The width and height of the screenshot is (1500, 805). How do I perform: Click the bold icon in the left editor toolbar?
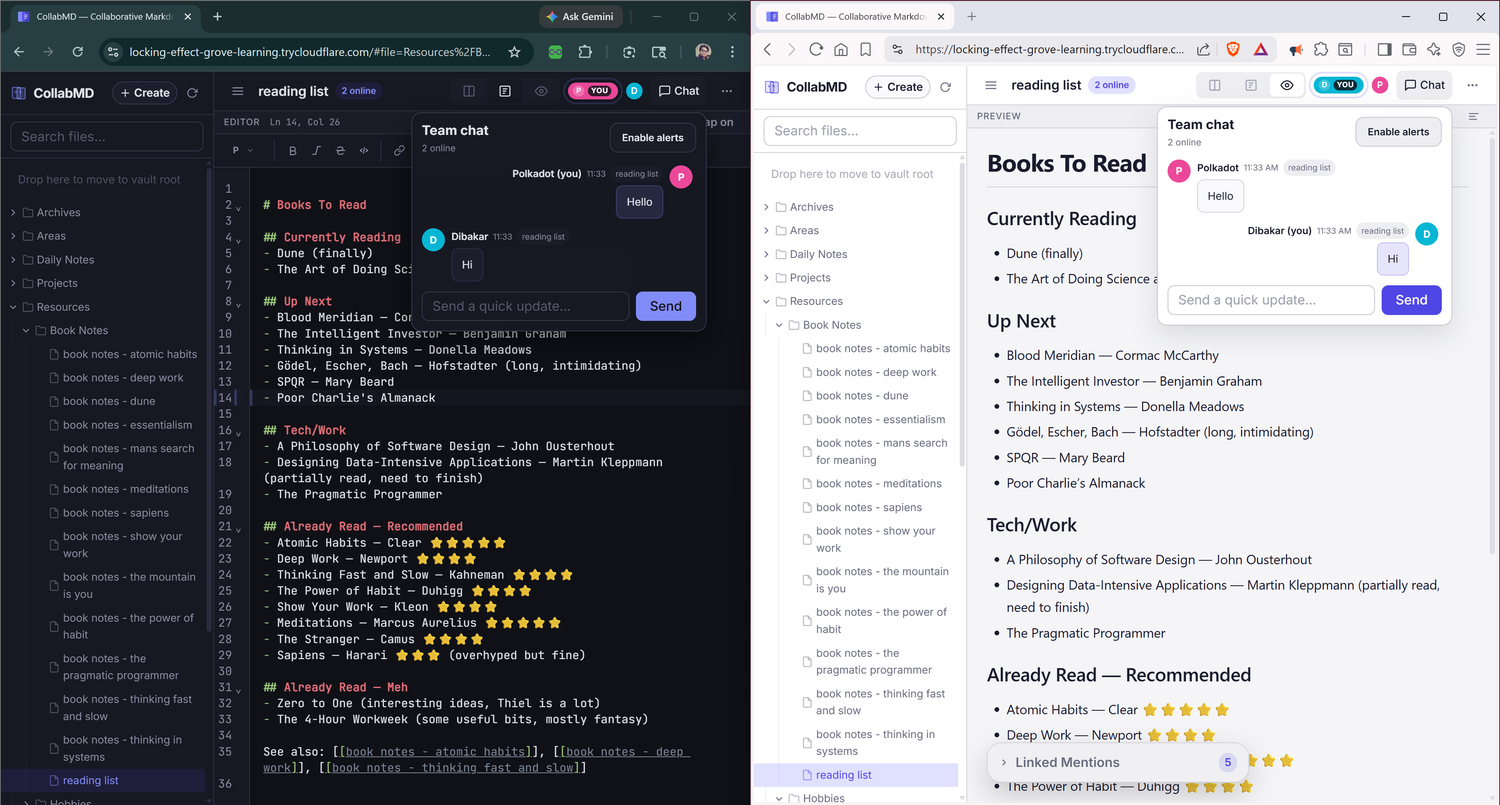coord(293,151)
